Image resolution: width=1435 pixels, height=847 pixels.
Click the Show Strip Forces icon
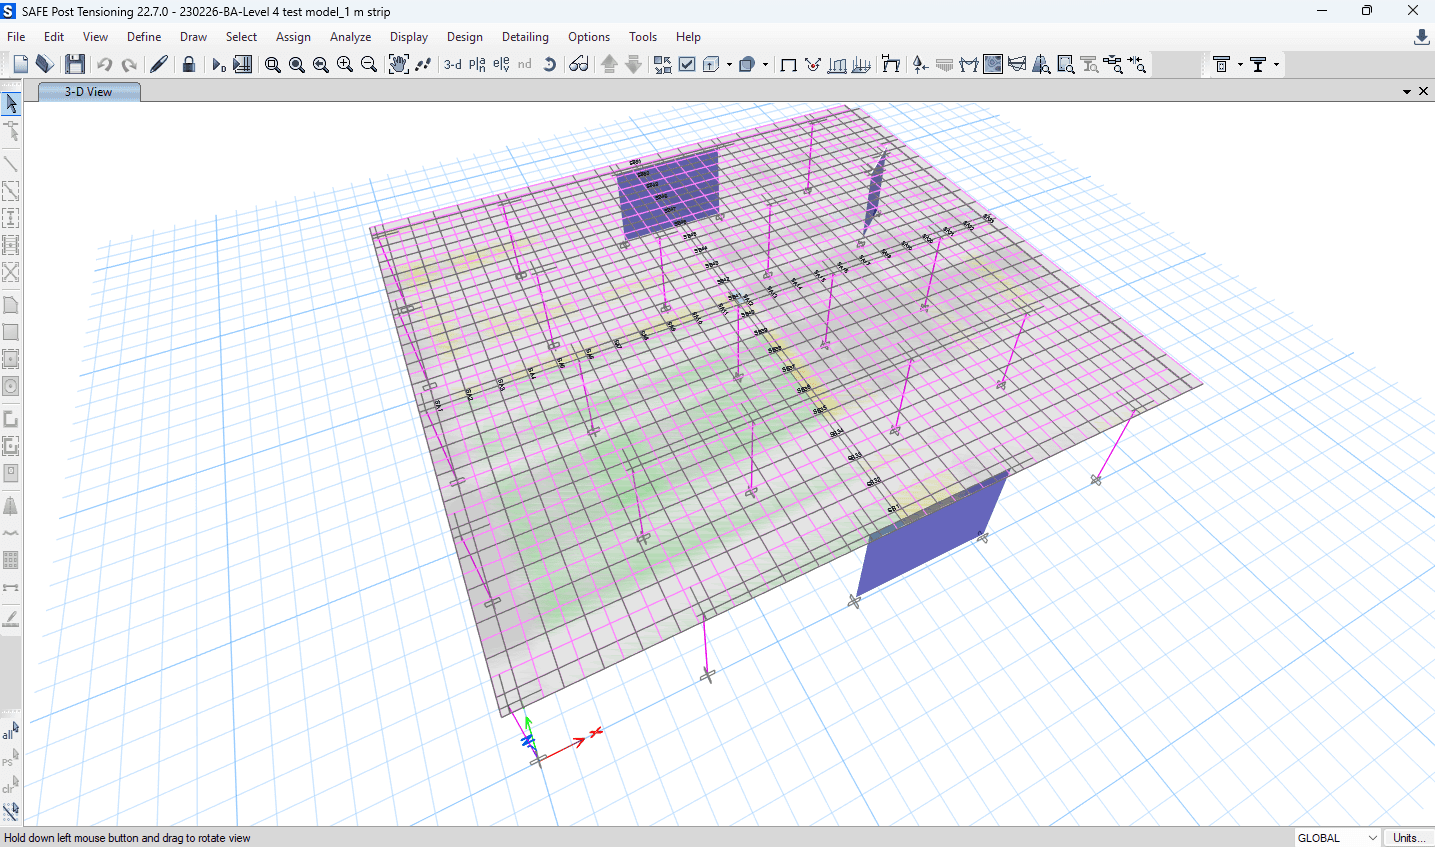(x=1016, y=64)
